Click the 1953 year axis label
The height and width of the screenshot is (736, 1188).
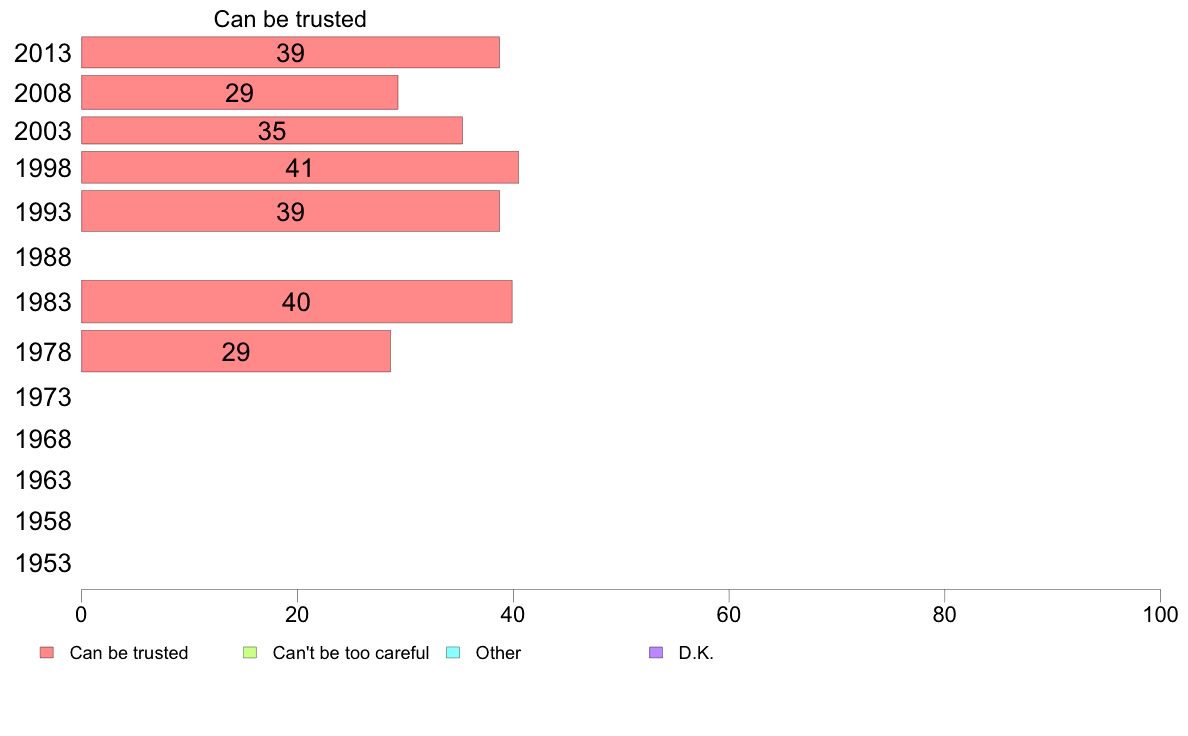43,564
